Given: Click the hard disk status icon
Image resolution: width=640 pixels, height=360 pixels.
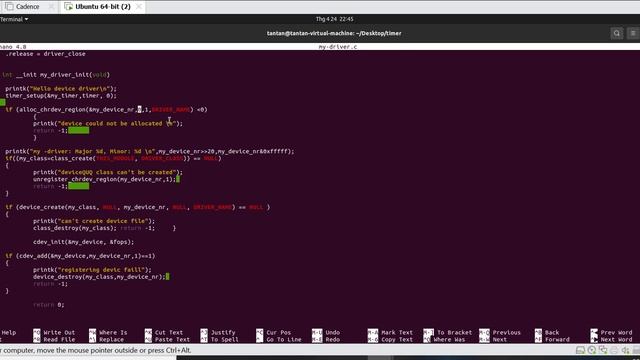Looking at the screenshot, I should [580, 350].
